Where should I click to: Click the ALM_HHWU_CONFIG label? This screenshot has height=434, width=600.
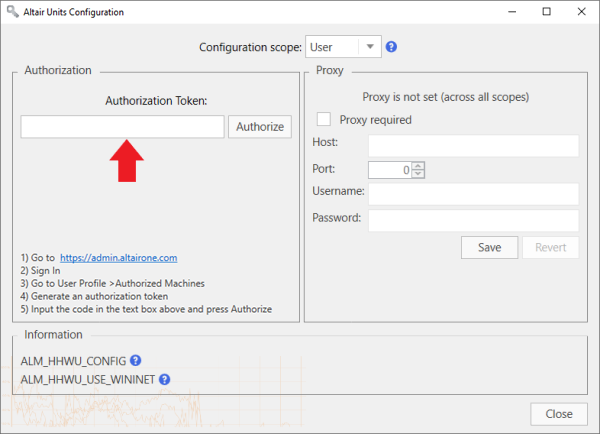(73, 361)
